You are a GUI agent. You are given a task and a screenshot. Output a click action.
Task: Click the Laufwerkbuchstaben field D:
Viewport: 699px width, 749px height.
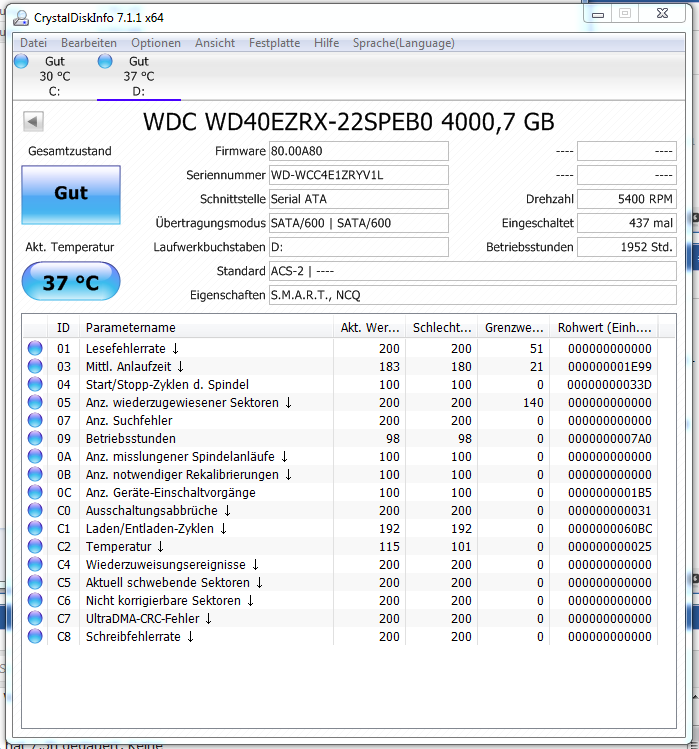(x=359, y=247)
